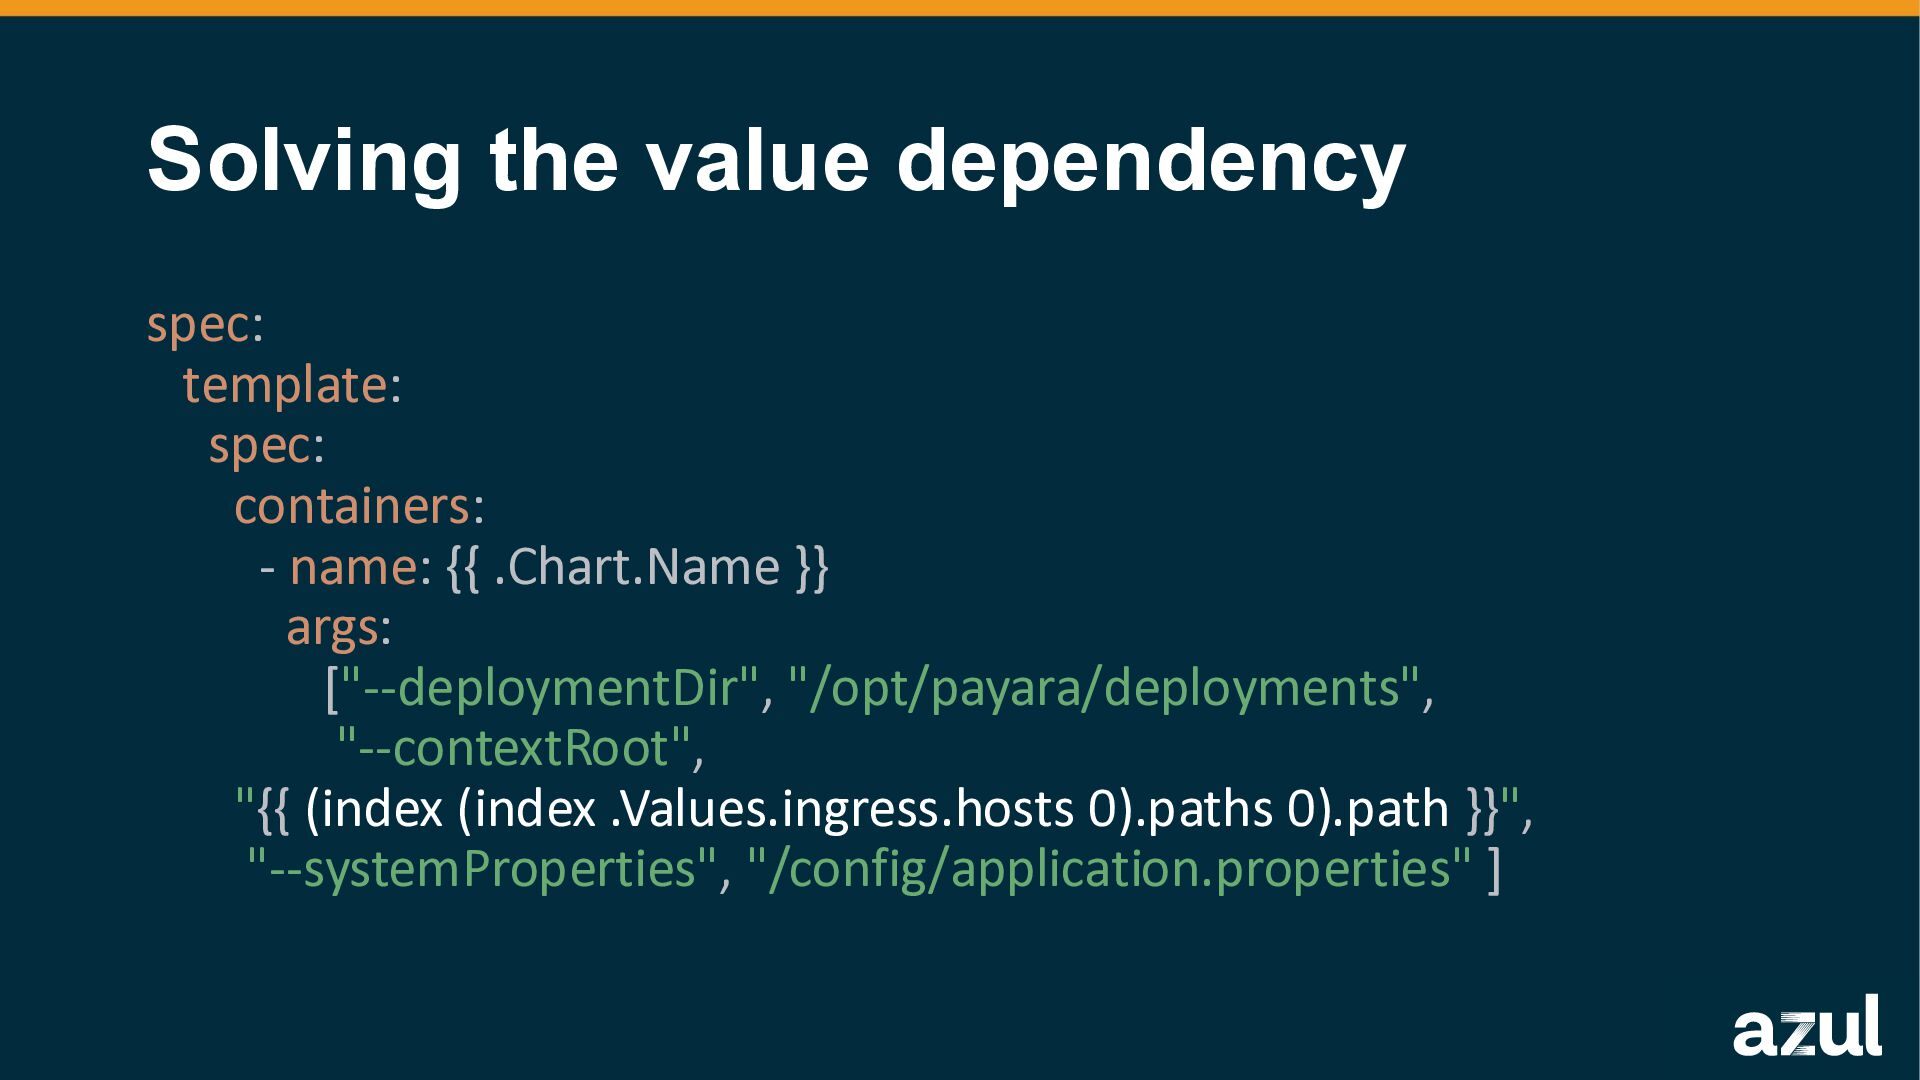Viewport: 1920px width, 1080px height.
Task: Click the '/config/application.properties' string
Action: click(x=1109, y=869)
